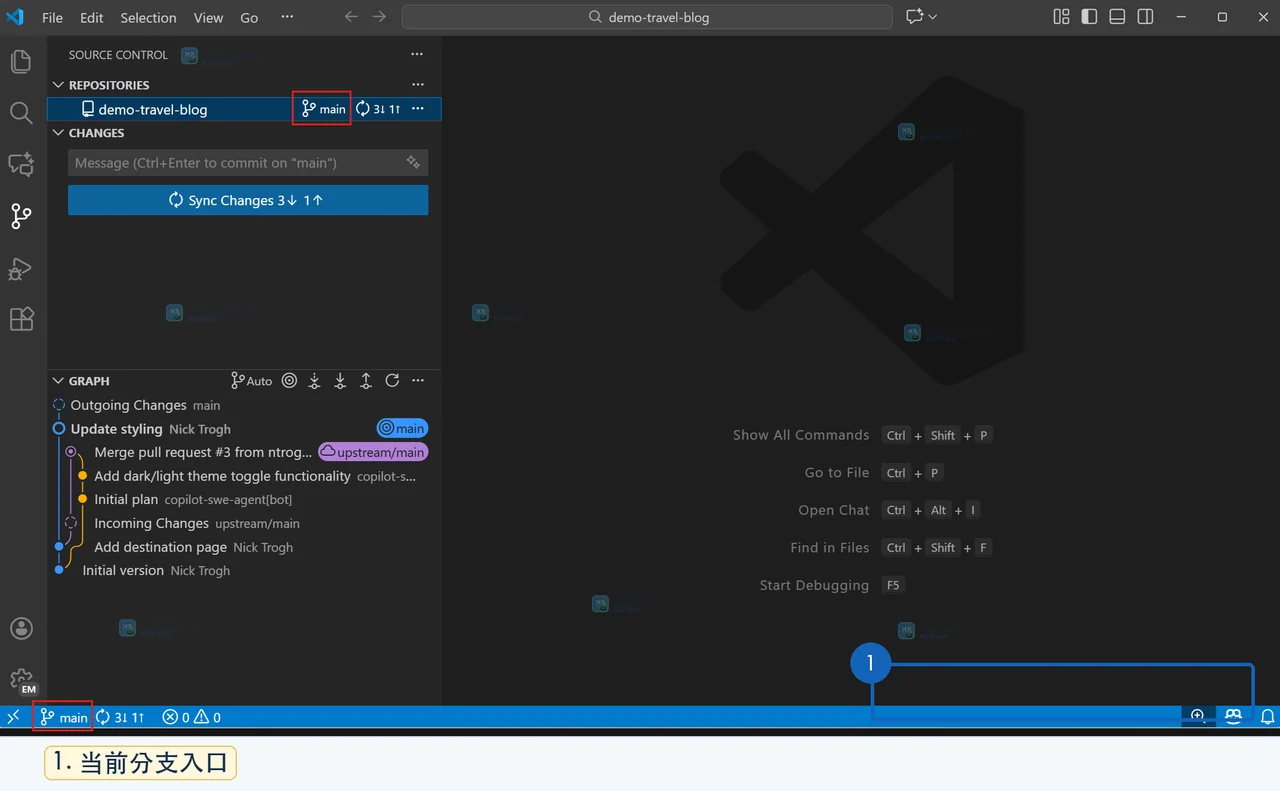Select the demo-travel-blog repository row
This screenshot has width=1280, height=791.
point(244,109)
